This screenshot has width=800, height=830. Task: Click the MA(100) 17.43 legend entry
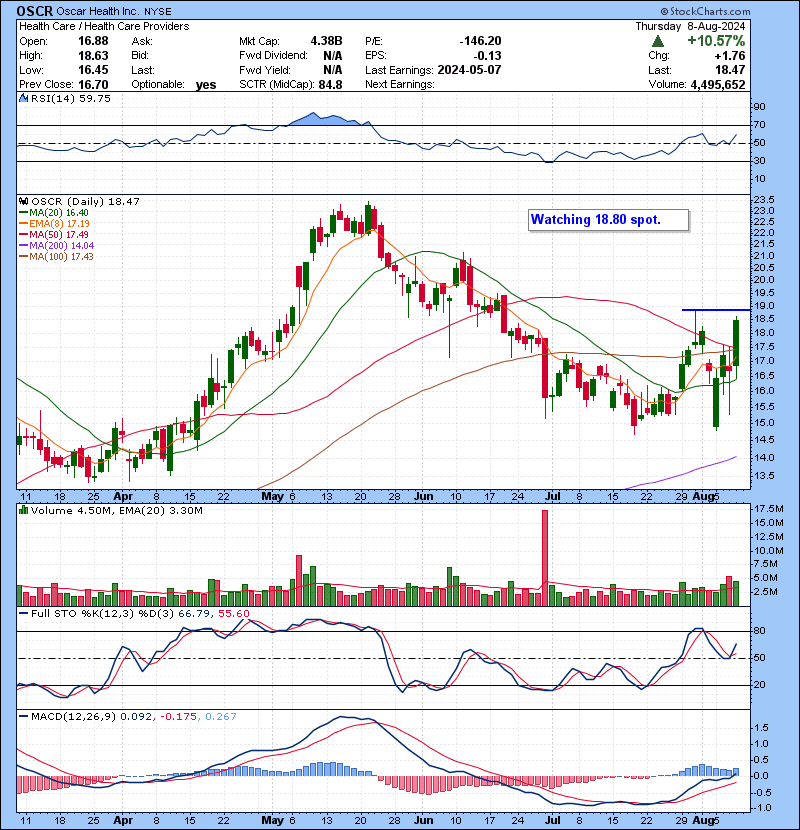[x=57, y=256]
